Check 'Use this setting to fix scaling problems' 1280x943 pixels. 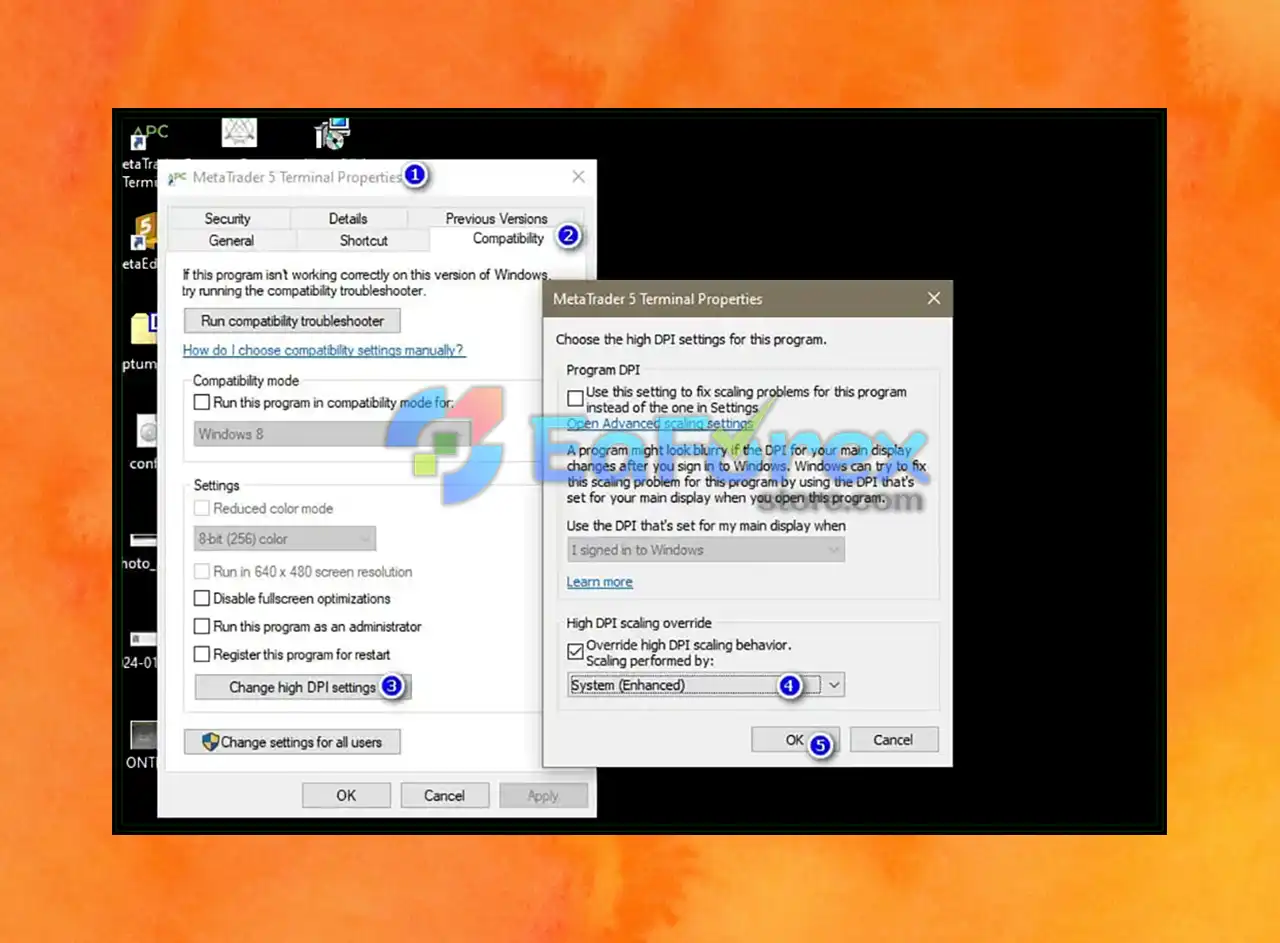[575, 398]
